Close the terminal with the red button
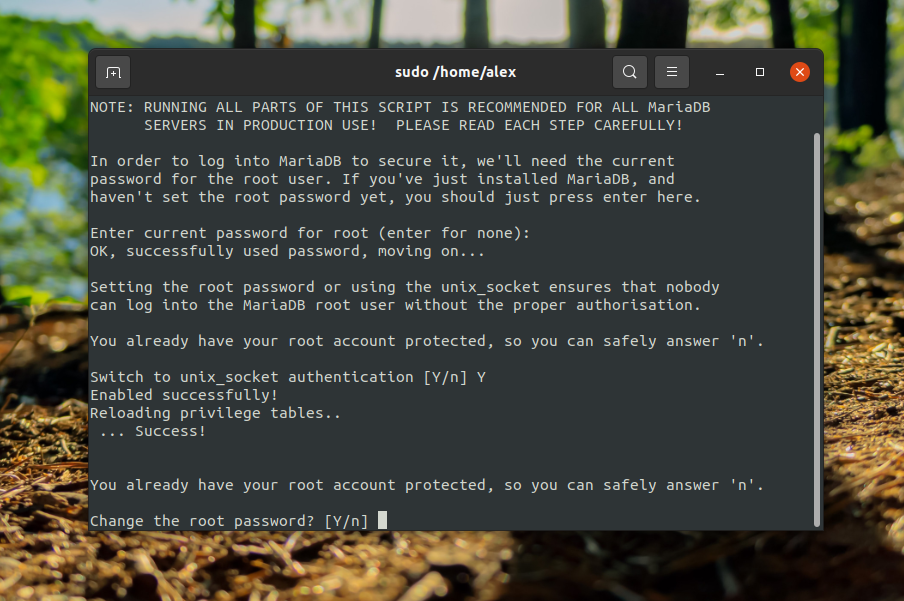The image size is (904, 601). tap(800, 72)
